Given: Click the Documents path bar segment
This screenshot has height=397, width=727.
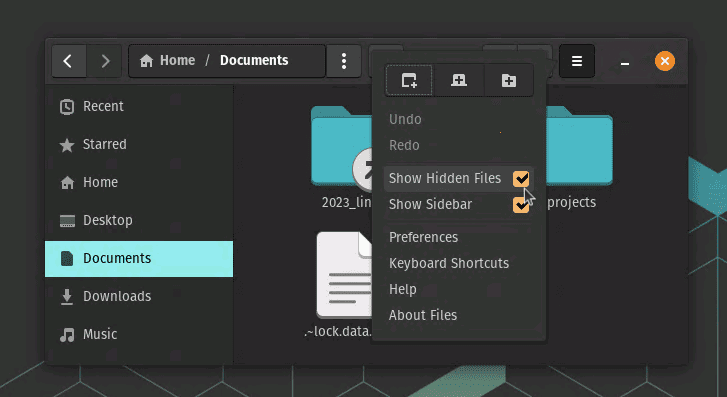Looking at the screenshot, I should [x=254, y=61].
